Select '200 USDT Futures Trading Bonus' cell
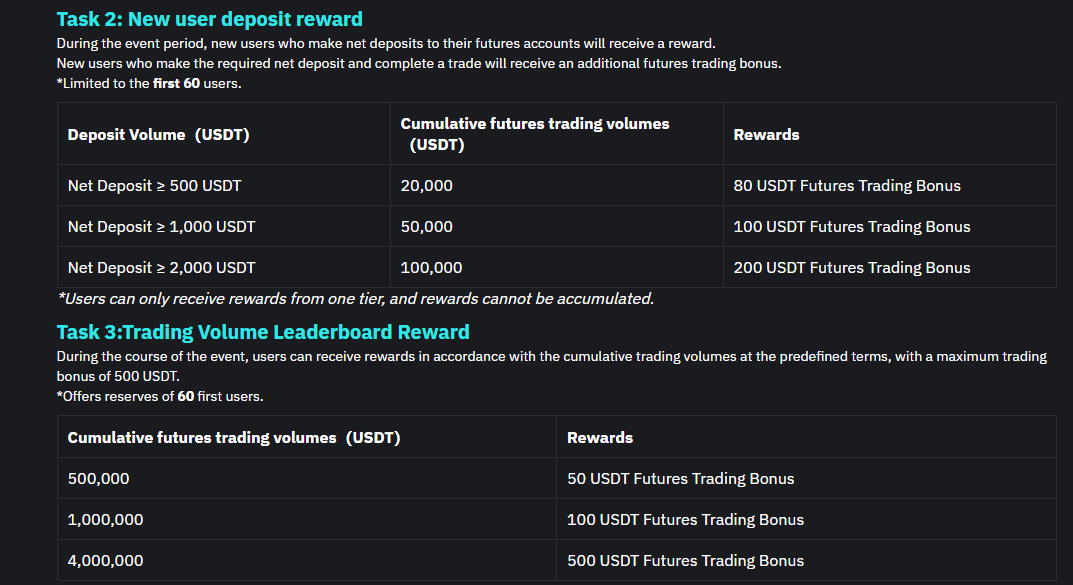The width and height of the screenshot is (1073, 585). (x=890, y=268)
